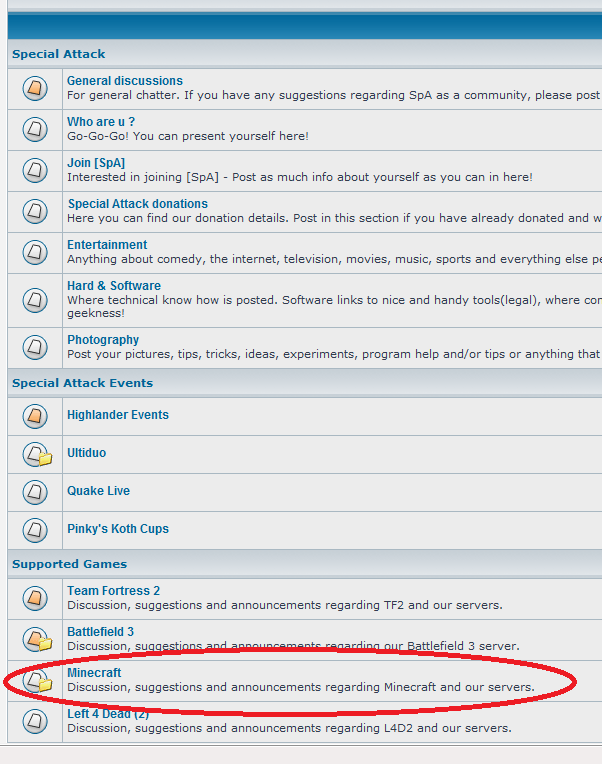Go to the Hard & Software forum
Image resolution: width=602 pixels, height=764 pixels.
pyautogui.click(x=114, y=286)
